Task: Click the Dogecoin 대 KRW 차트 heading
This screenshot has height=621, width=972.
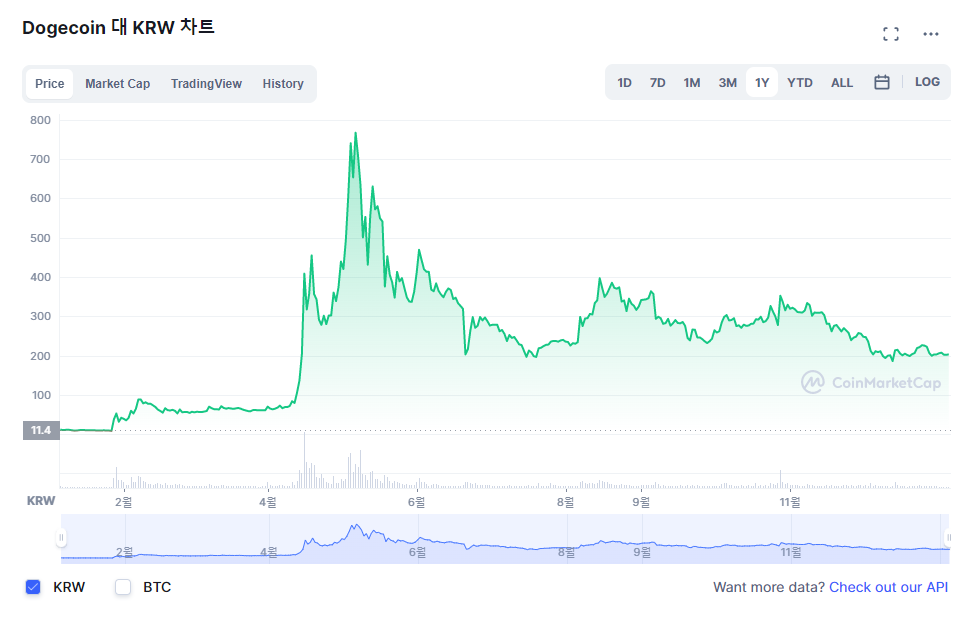Action: (x=118, y=27)
